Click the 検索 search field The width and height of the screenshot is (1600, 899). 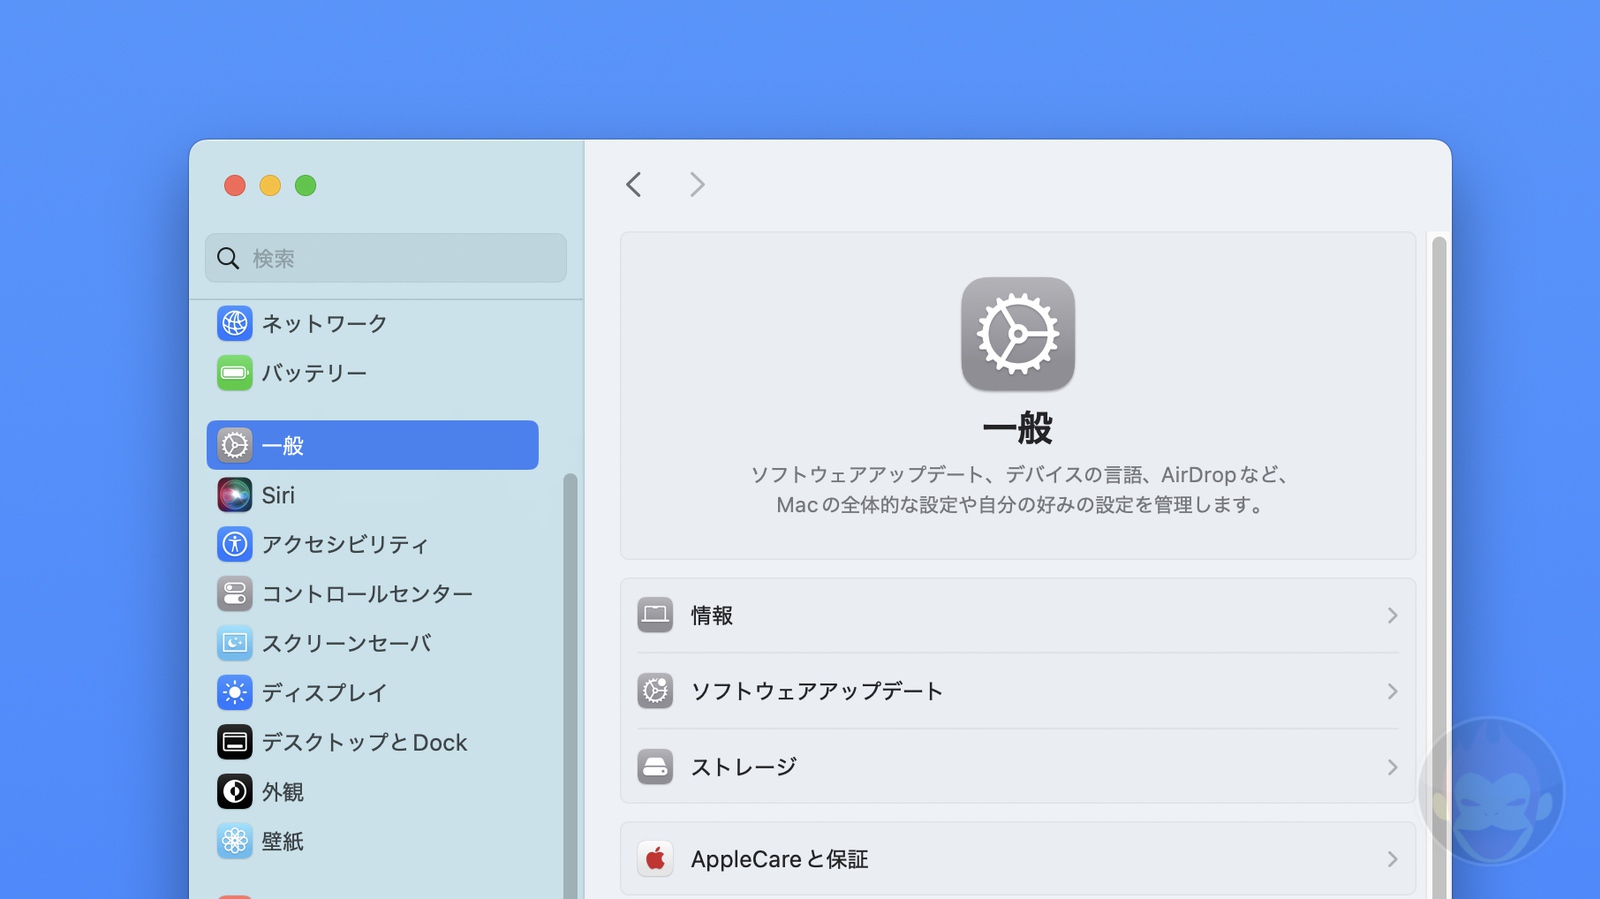tap(386, 258)
